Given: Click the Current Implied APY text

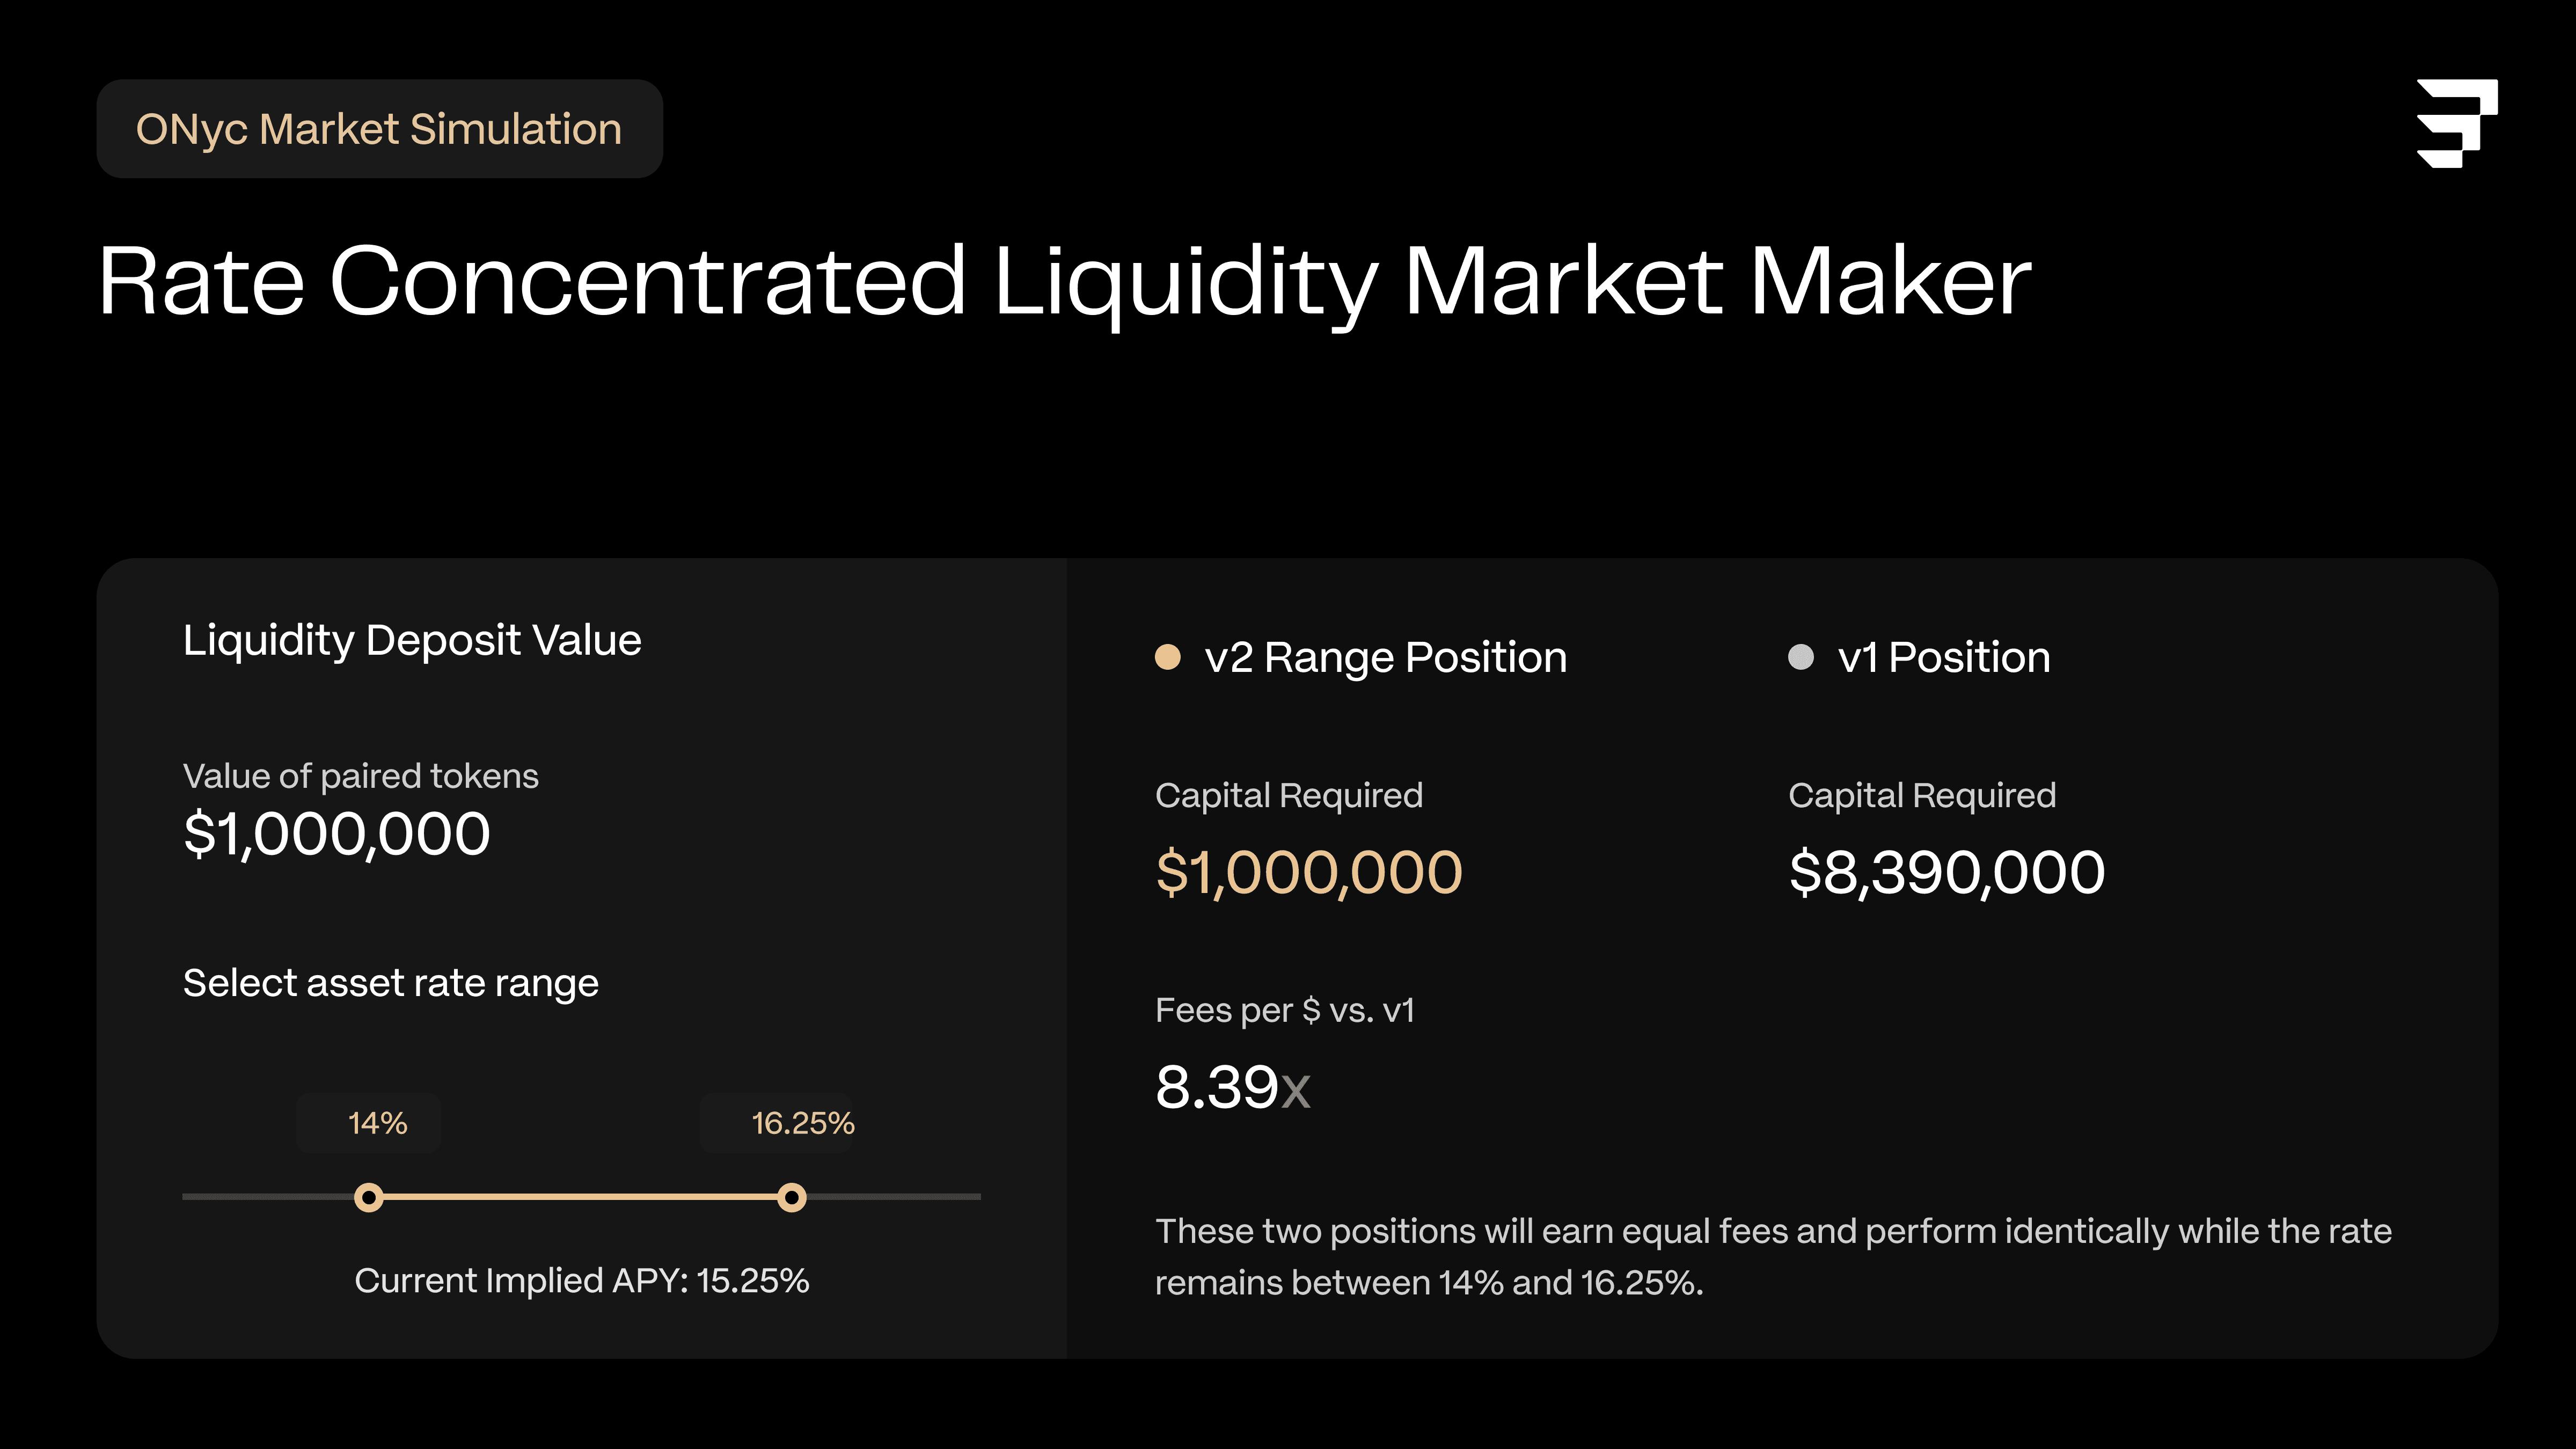Looking at the screenshot, I should coord(581,1280).
